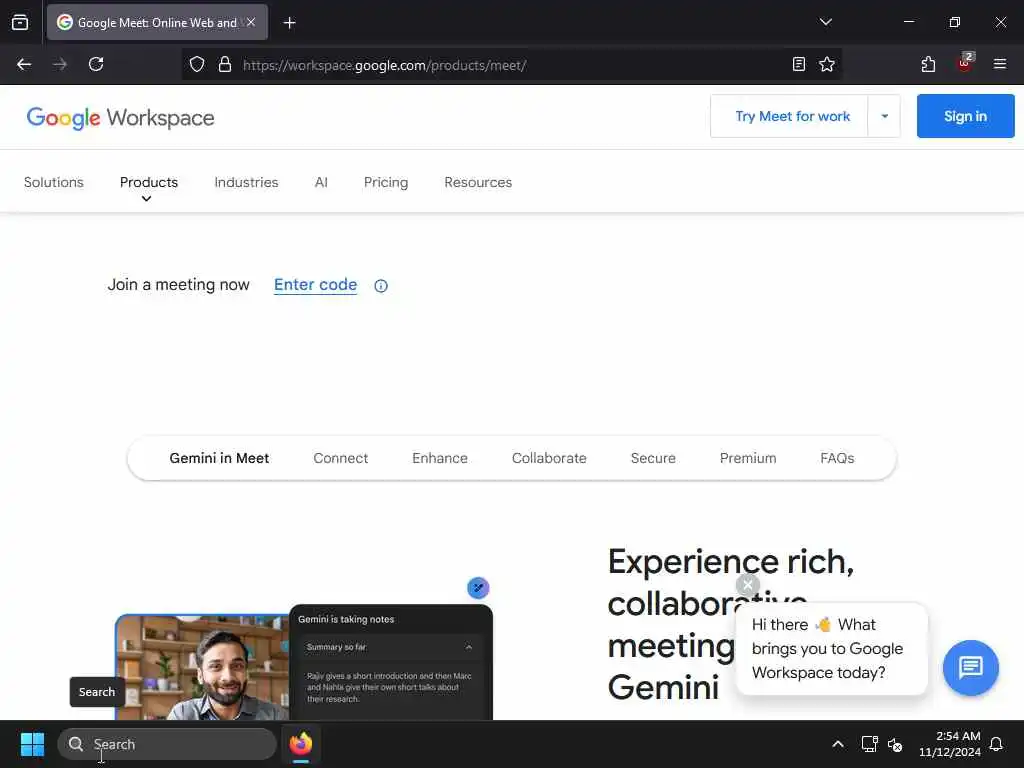Click the Hi there chat message

coord(831,648)
